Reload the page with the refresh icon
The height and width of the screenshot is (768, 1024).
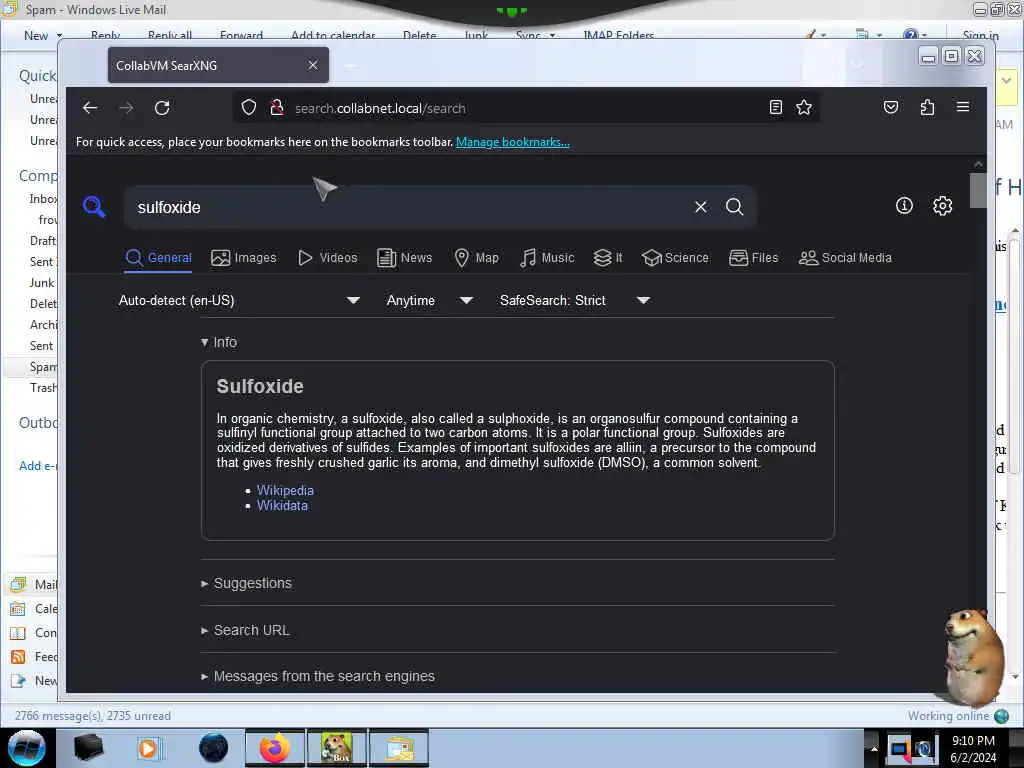click(x=162, y=108)
